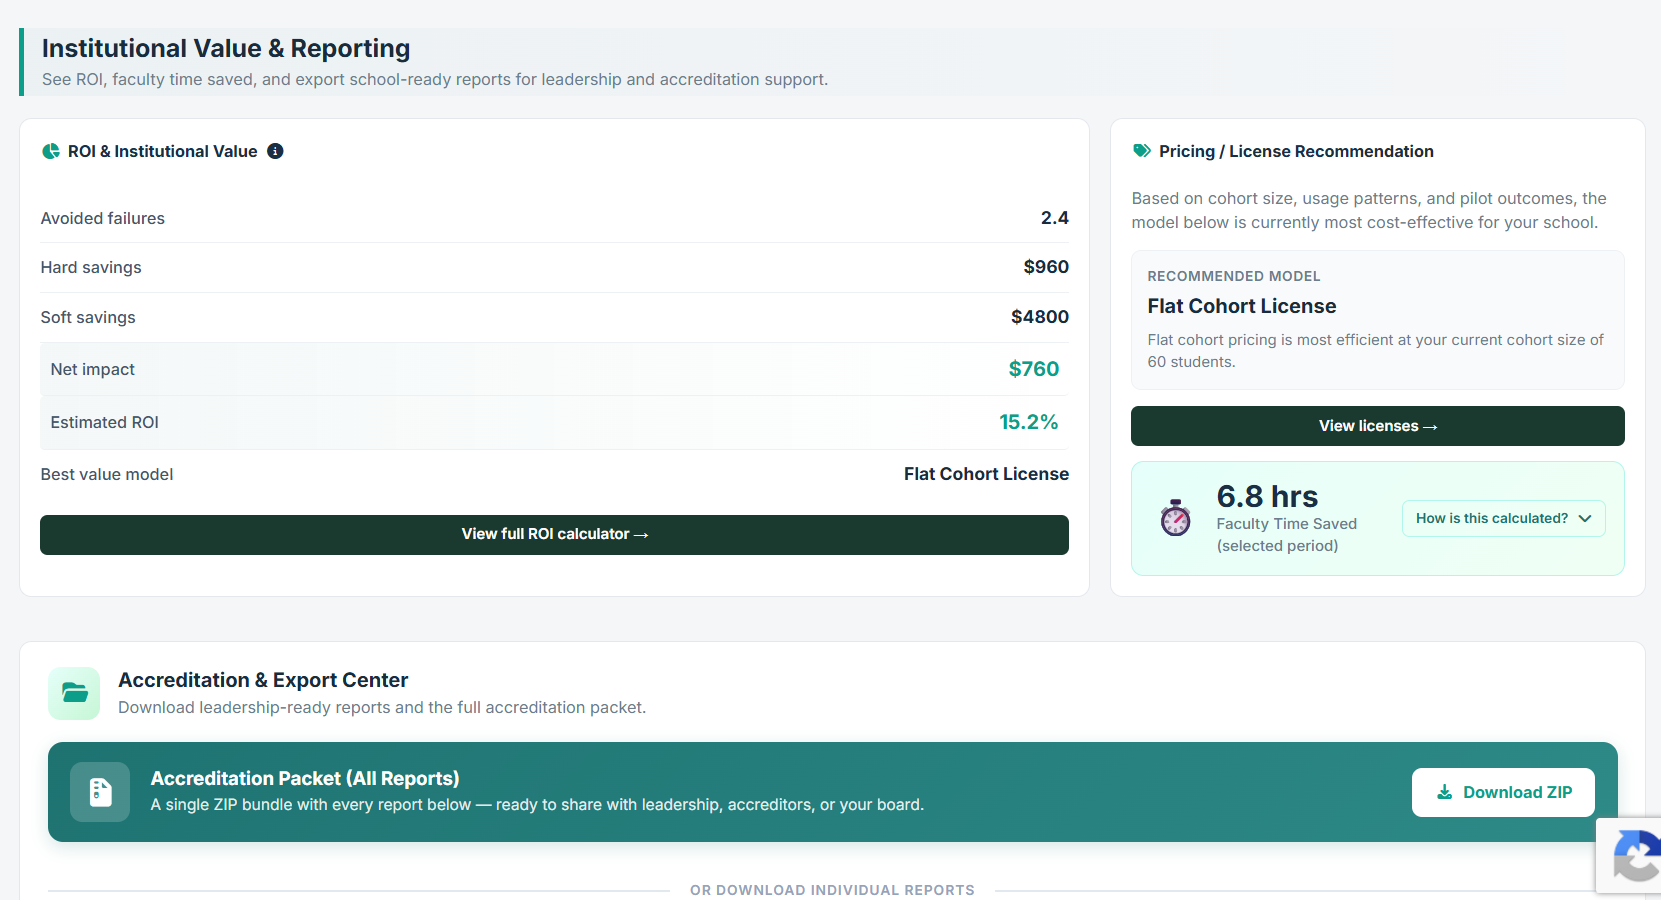This screenshot has width=1661, height=900.
Task: Click the Best value model label
Action: click(x=107, y=474)
